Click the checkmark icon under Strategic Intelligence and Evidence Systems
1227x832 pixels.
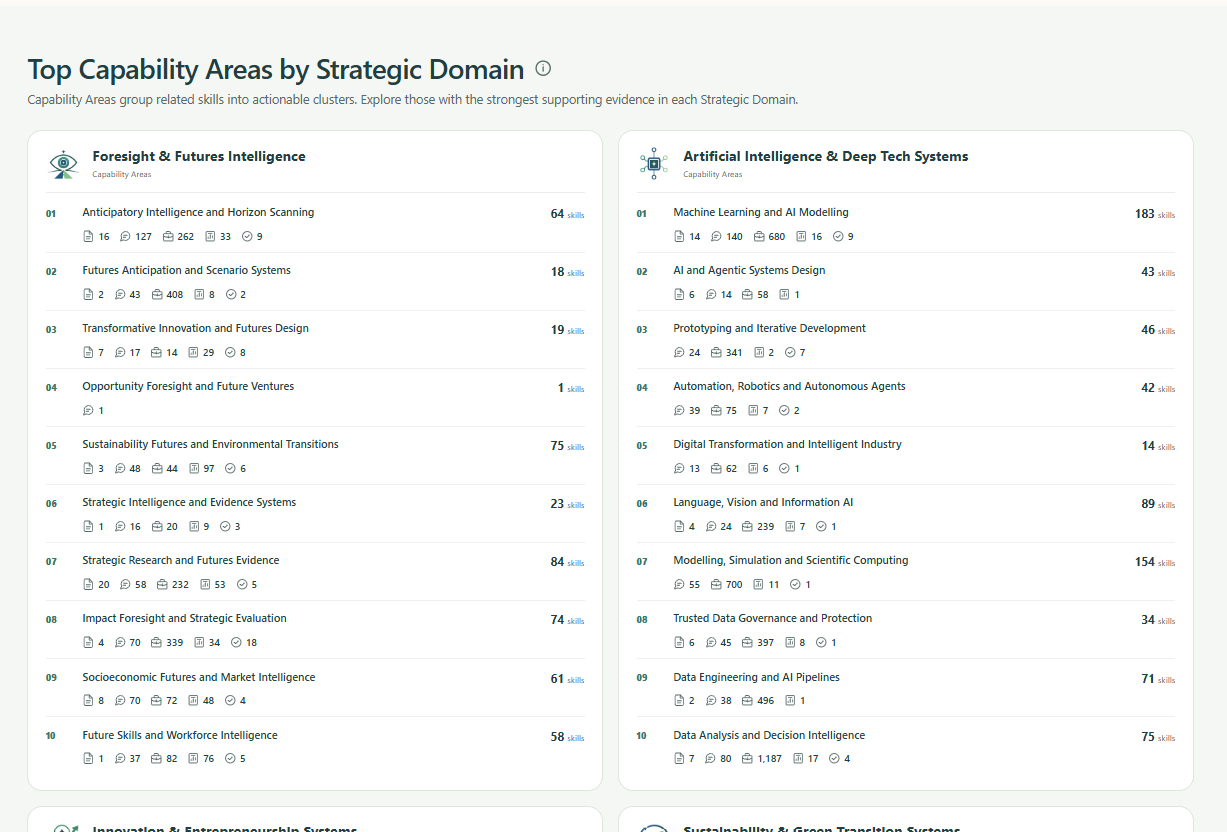[x=225, y=527]
